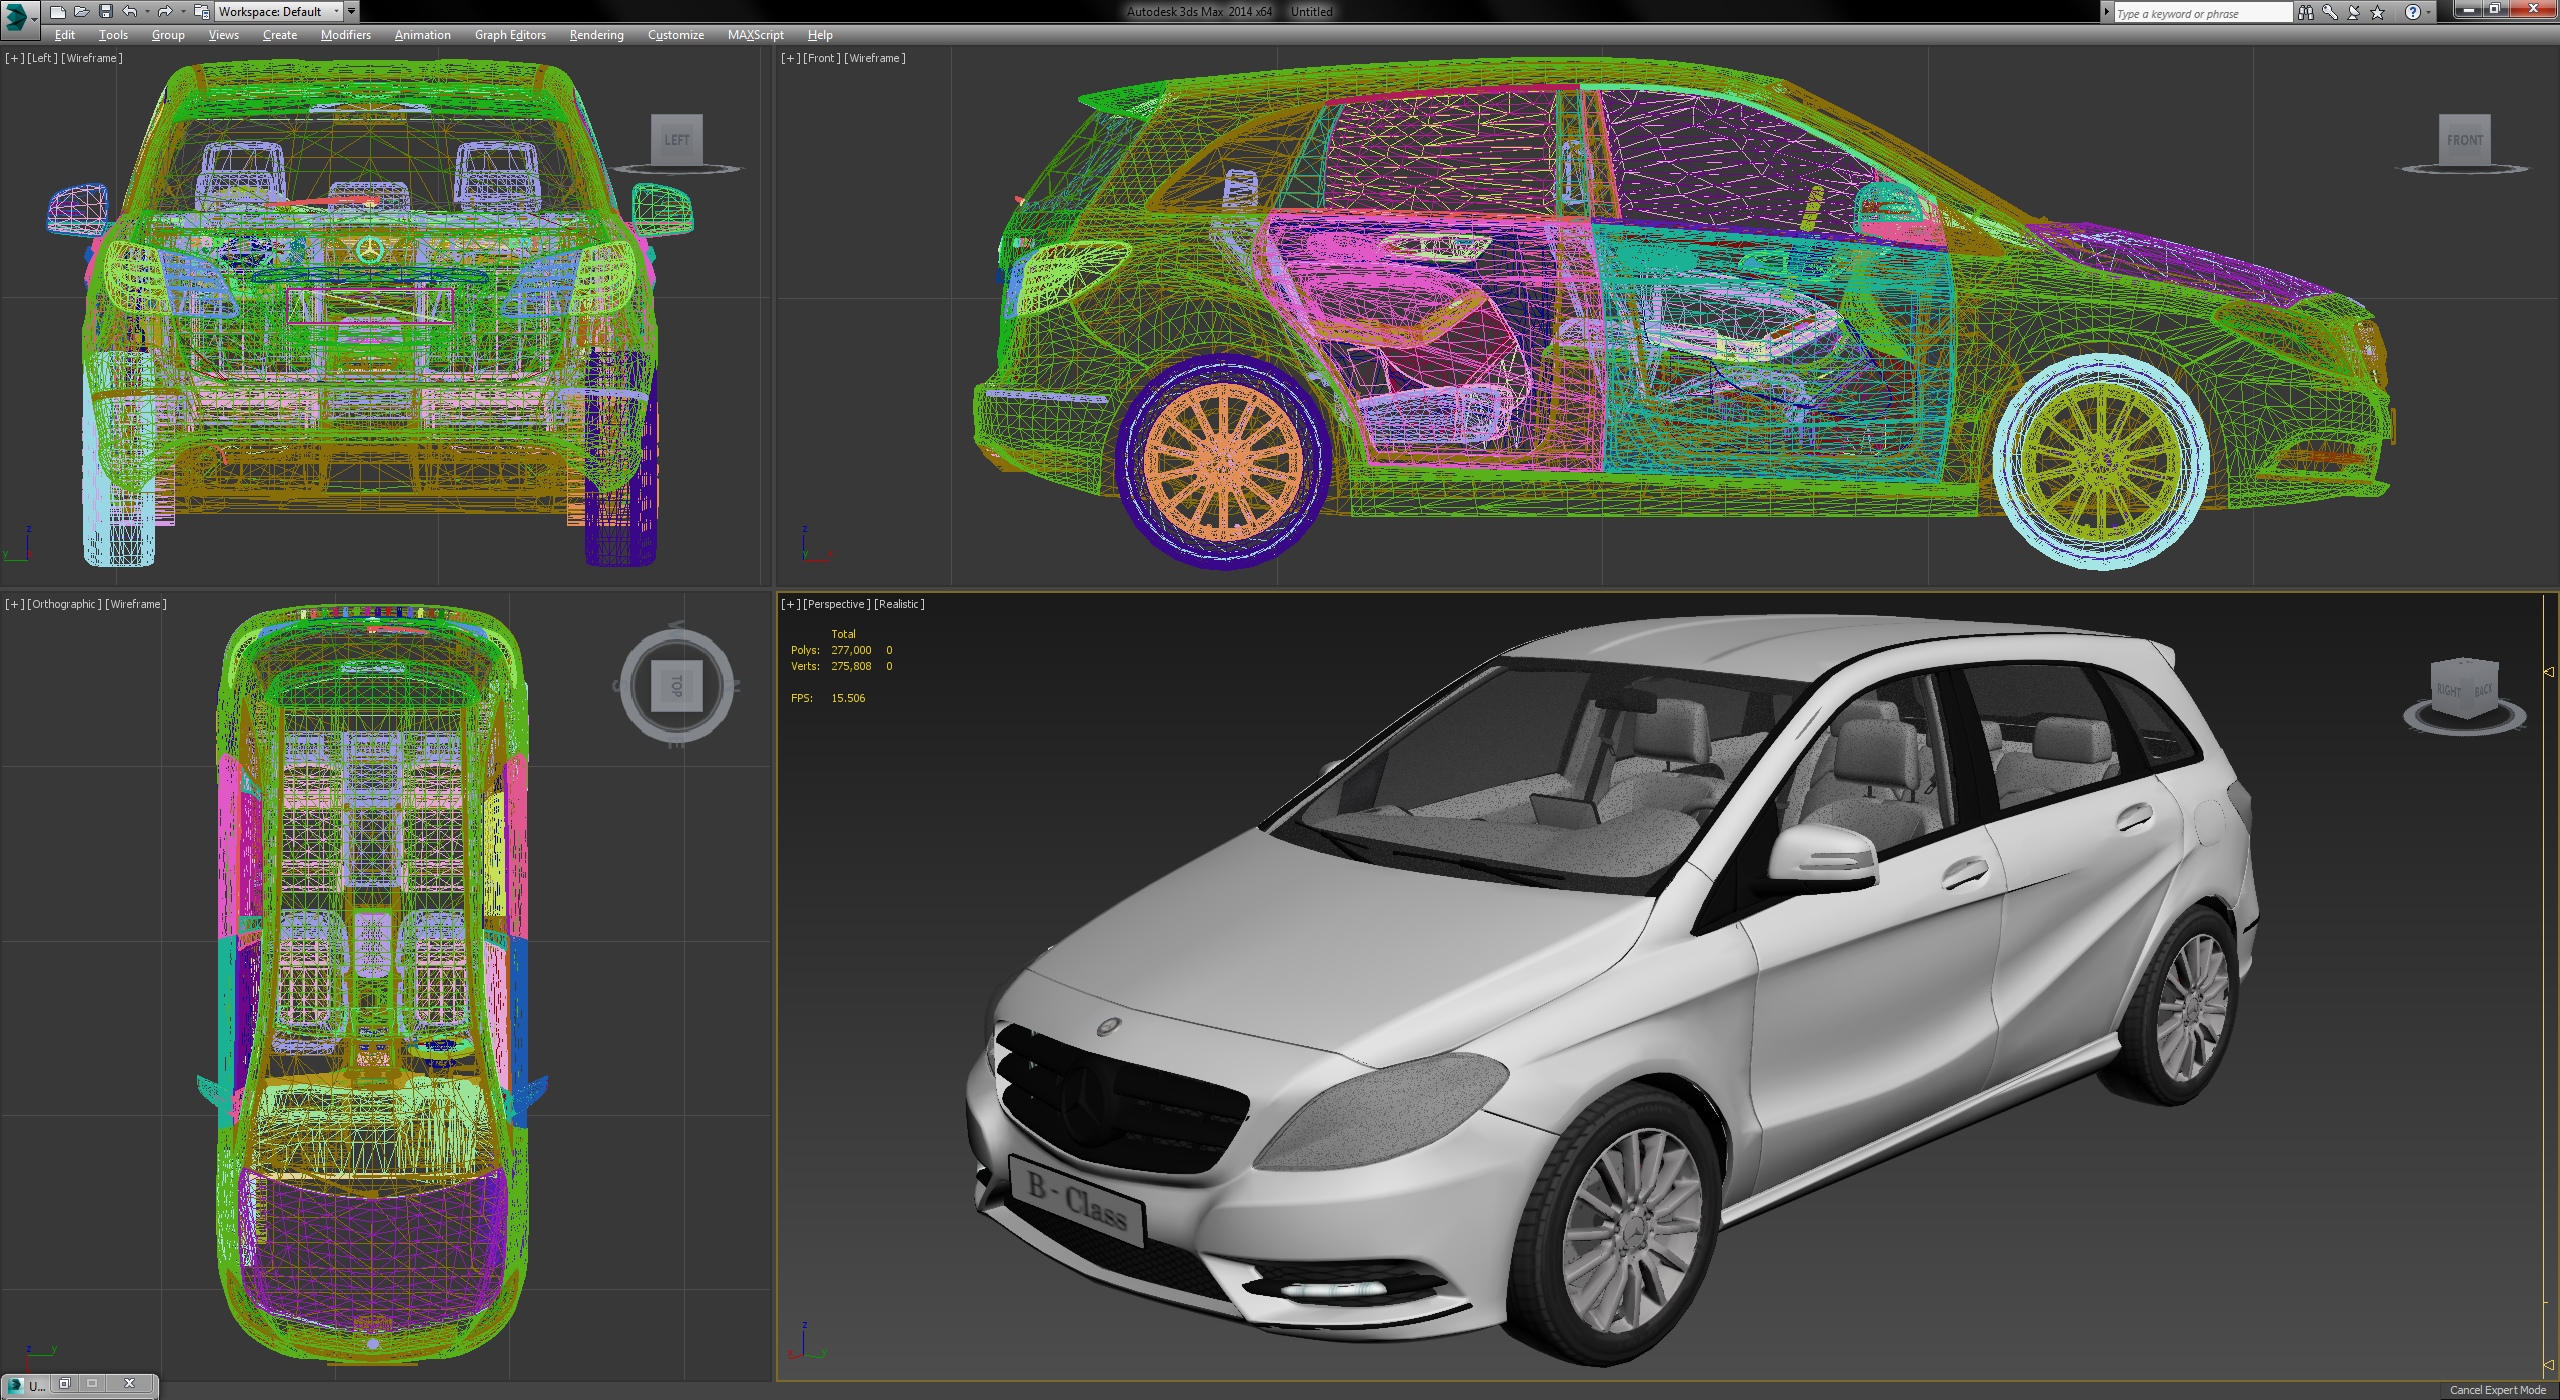Toggle the Left viewport Wireframe label

click(92, 58)
